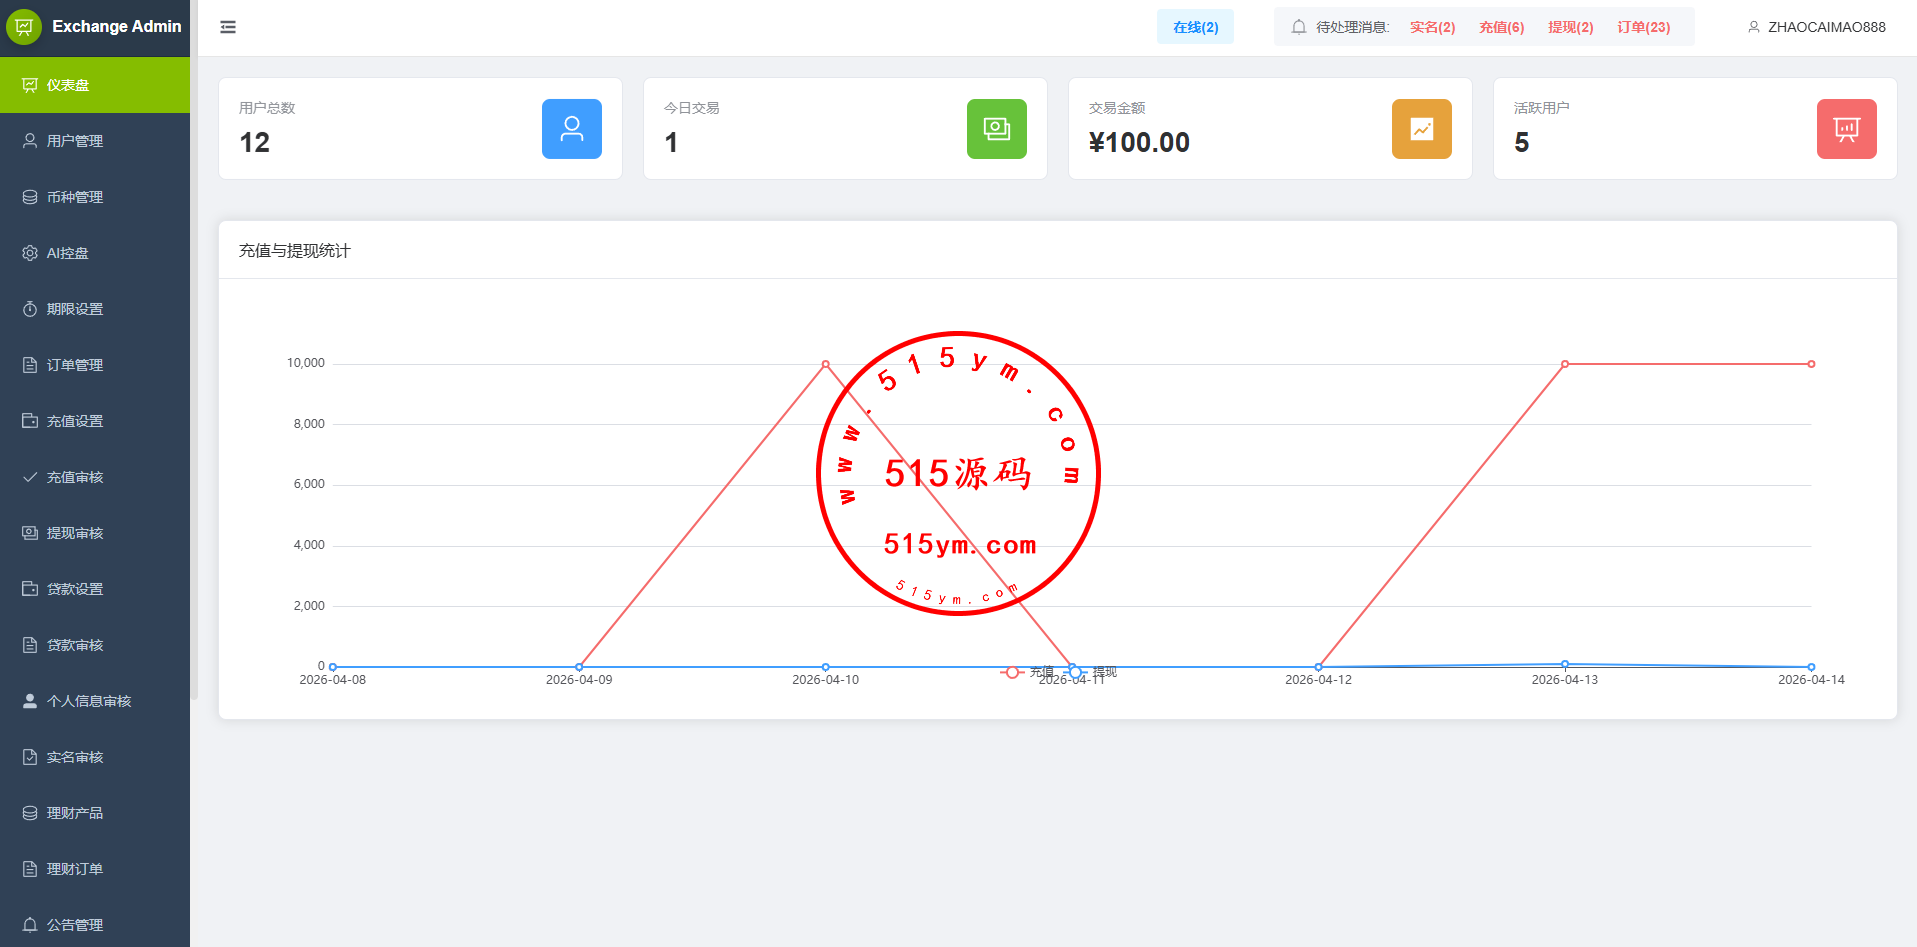Open 用户管理 from the sidebar
This screenshot has width=1917, height=947.
(x=75, y=141)
